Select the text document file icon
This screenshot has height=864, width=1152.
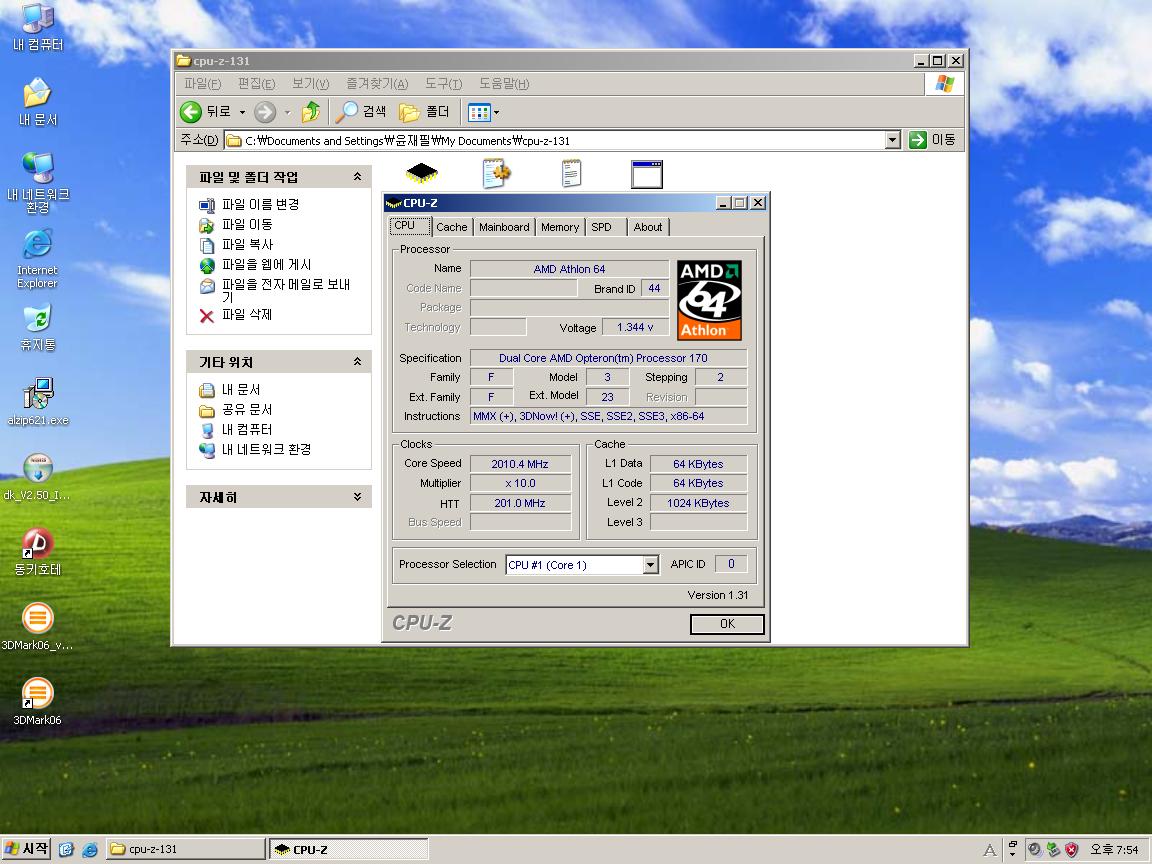[x=572, y=173]
